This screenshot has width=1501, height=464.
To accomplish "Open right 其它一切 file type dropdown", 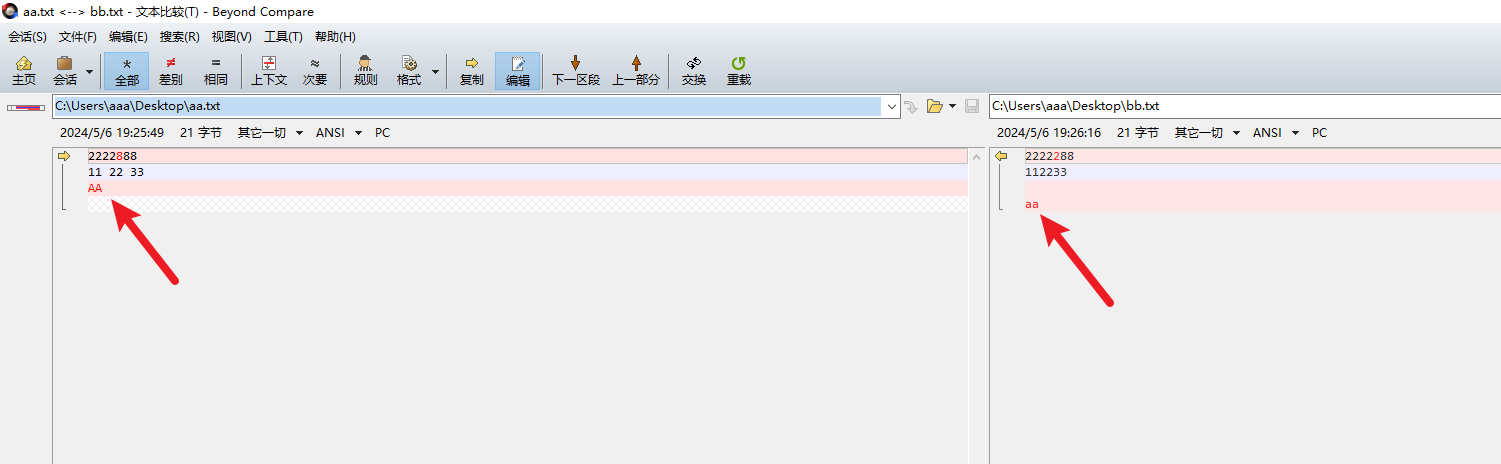I will tap(1207, 132).
